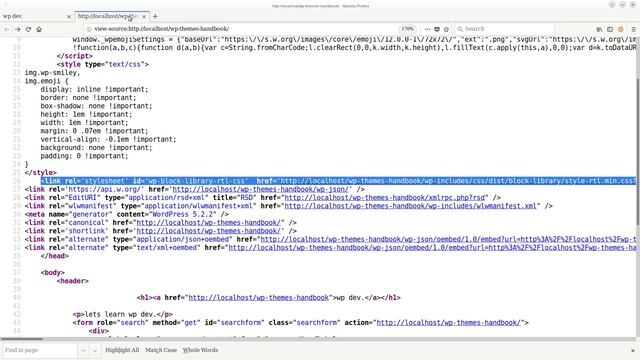Viewport: 640px width, 360px height.
Task: Reset the 170% zoom level badge
Action: point(407,29)
